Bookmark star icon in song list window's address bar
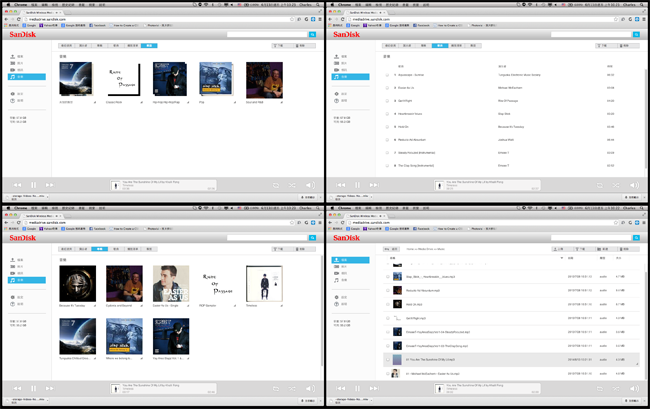Viewport: 650px width, 409px height. (616, 19)
